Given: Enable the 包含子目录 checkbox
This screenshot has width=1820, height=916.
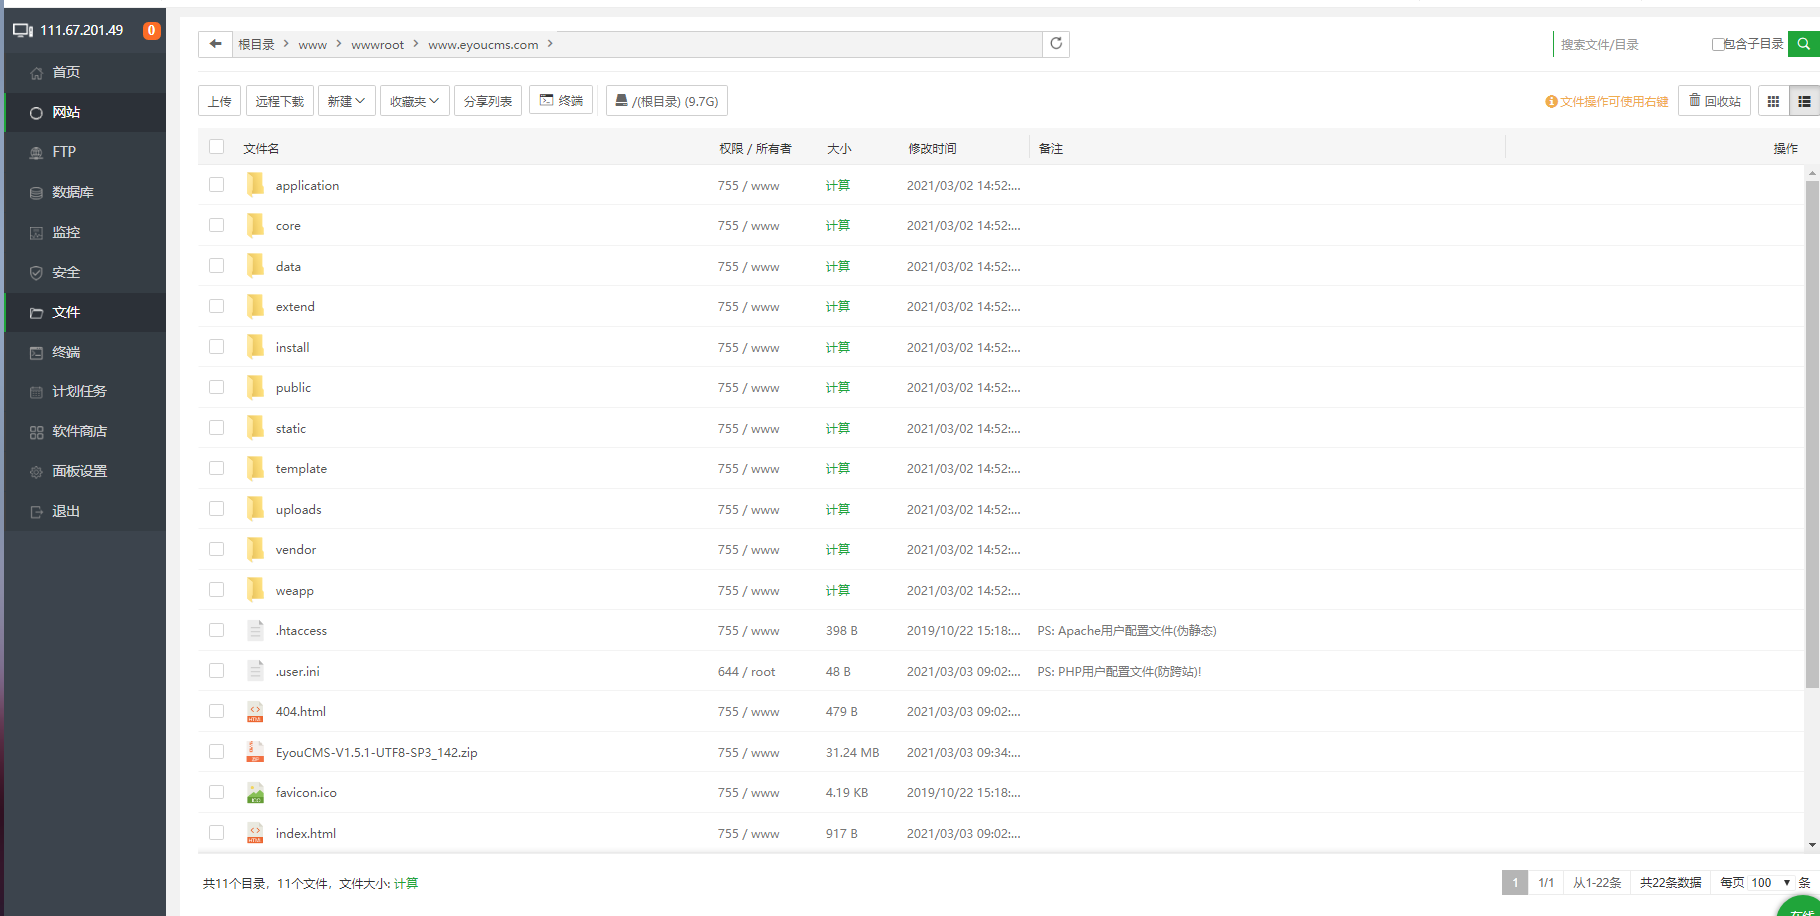Looking at the screenshot, I should click(1717, 44).
